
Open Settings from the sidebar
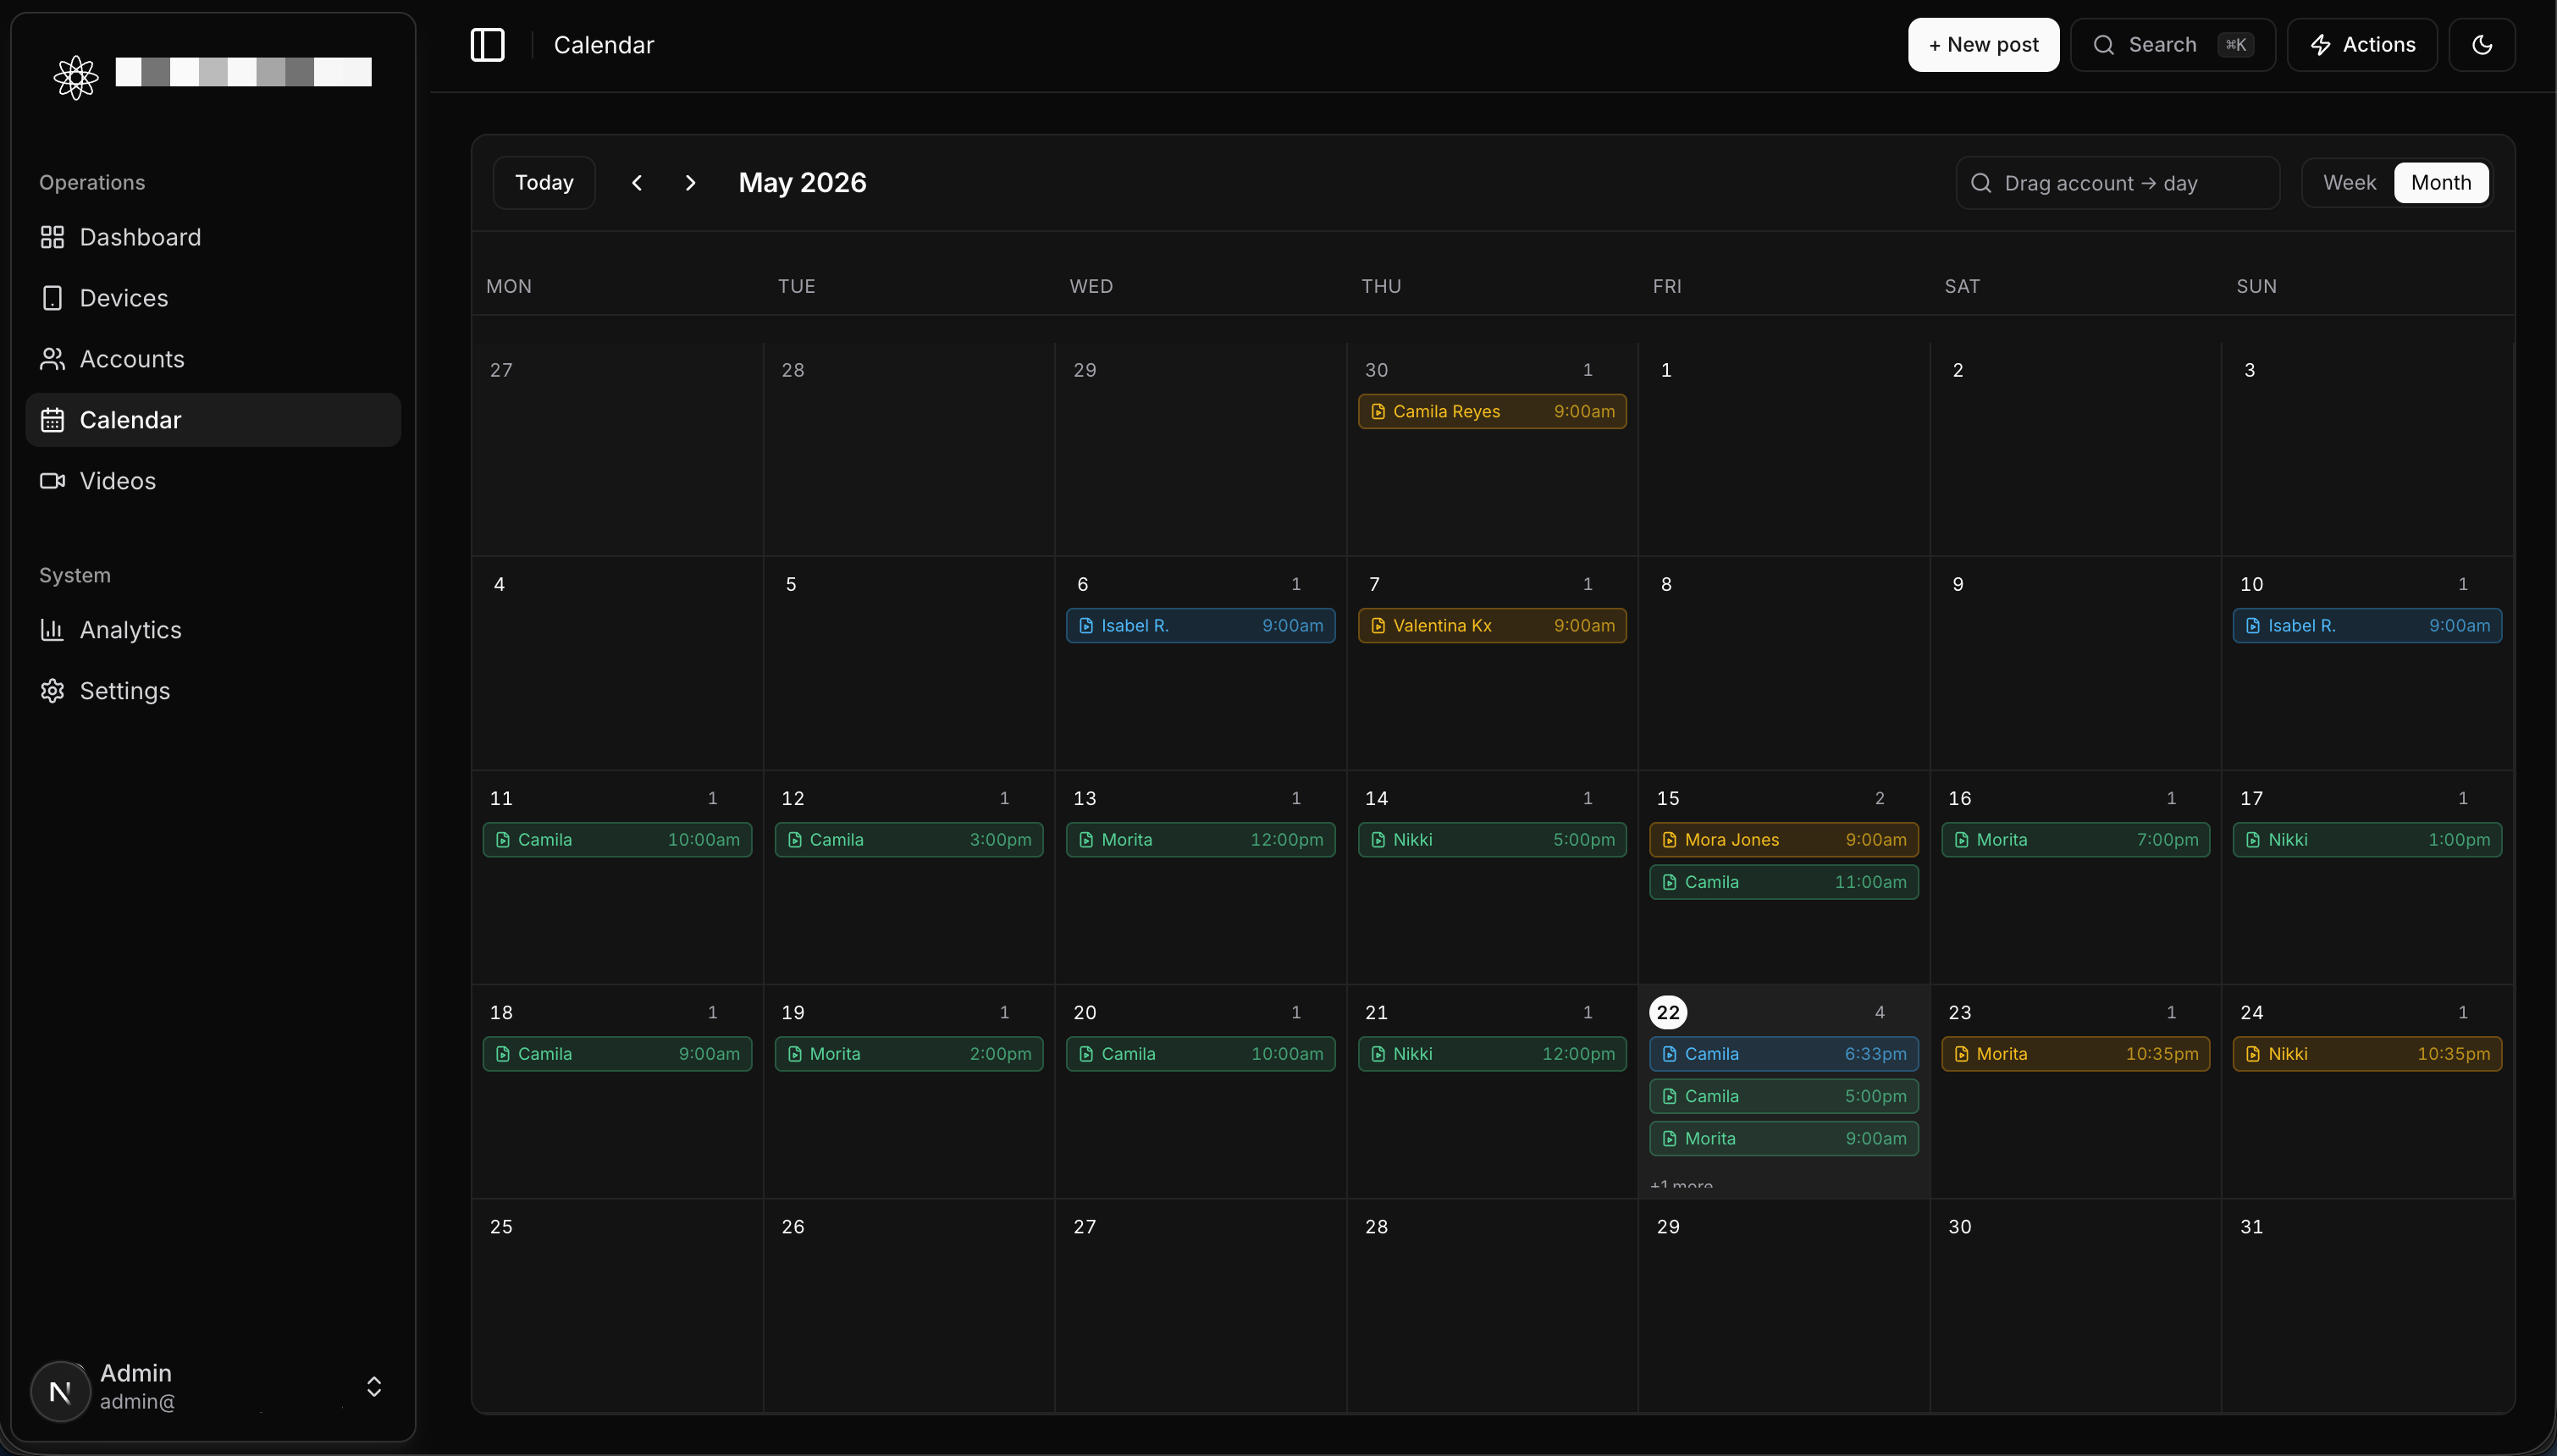pos(213,691)
